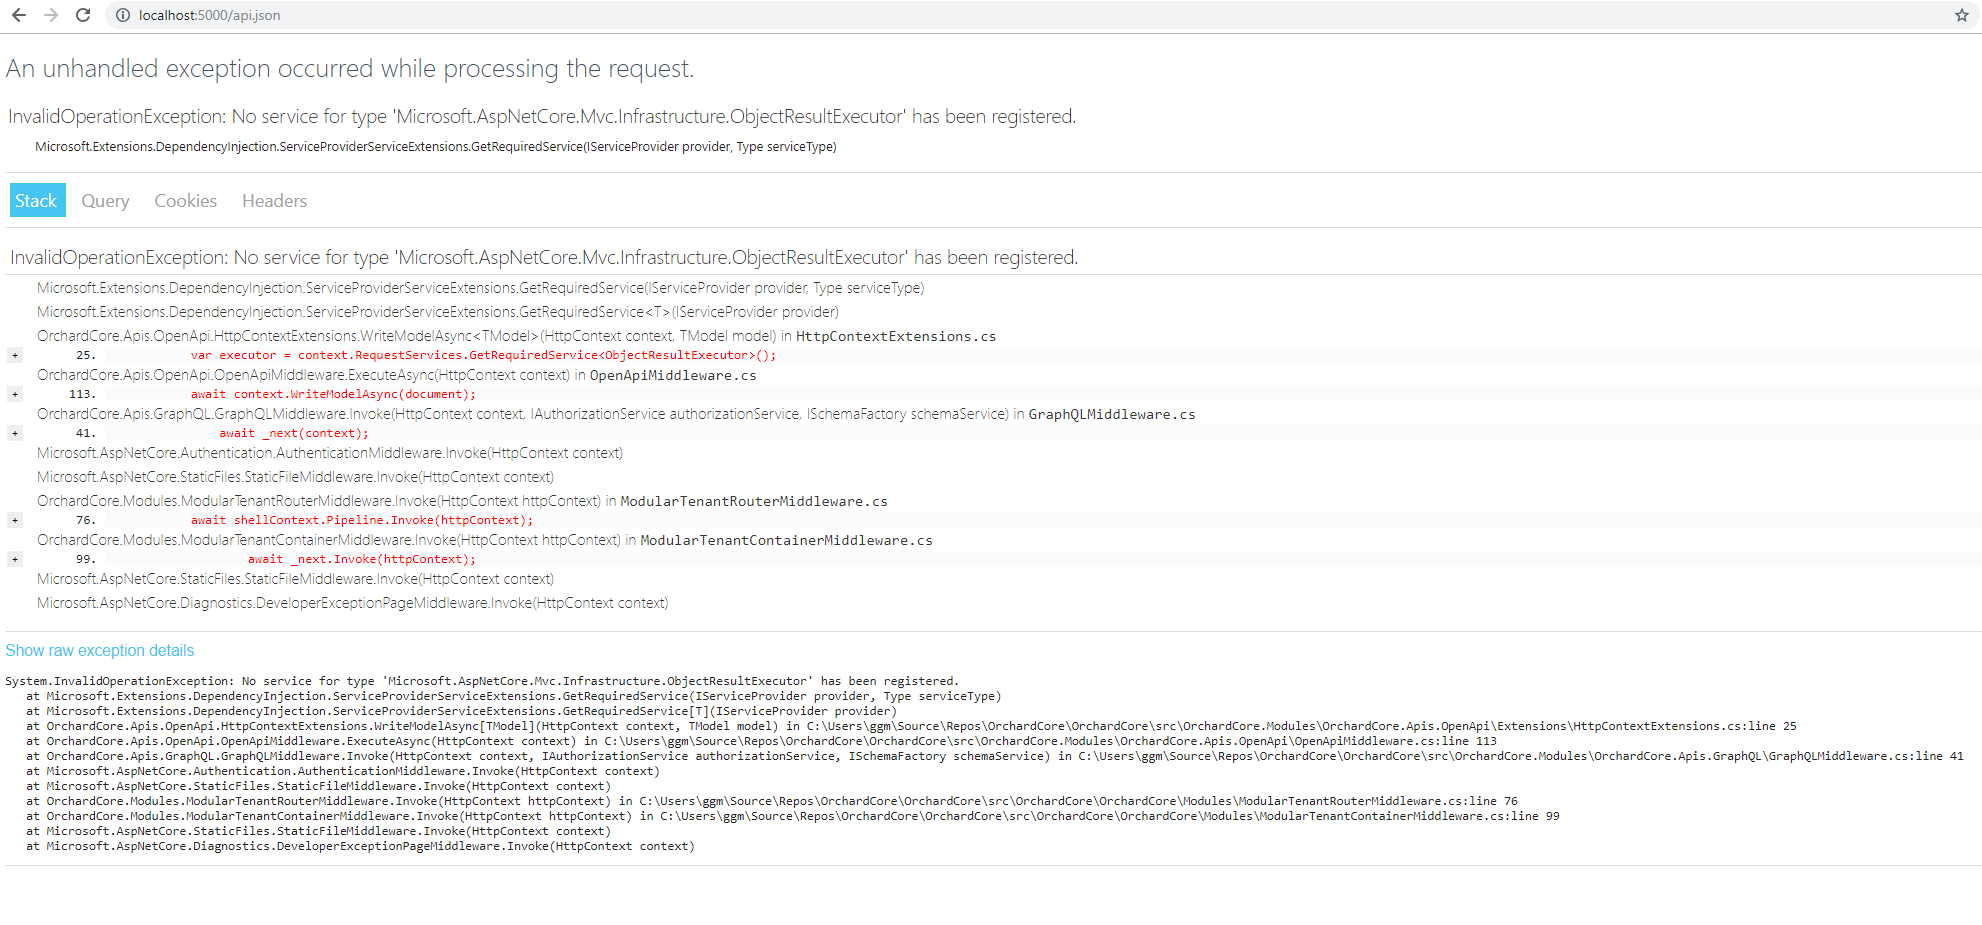The height and width of the screenshot is (925, 1982).
Task: Expand source line 113 in OpenApiMiddleware.cs
Action: click(14, 393)
